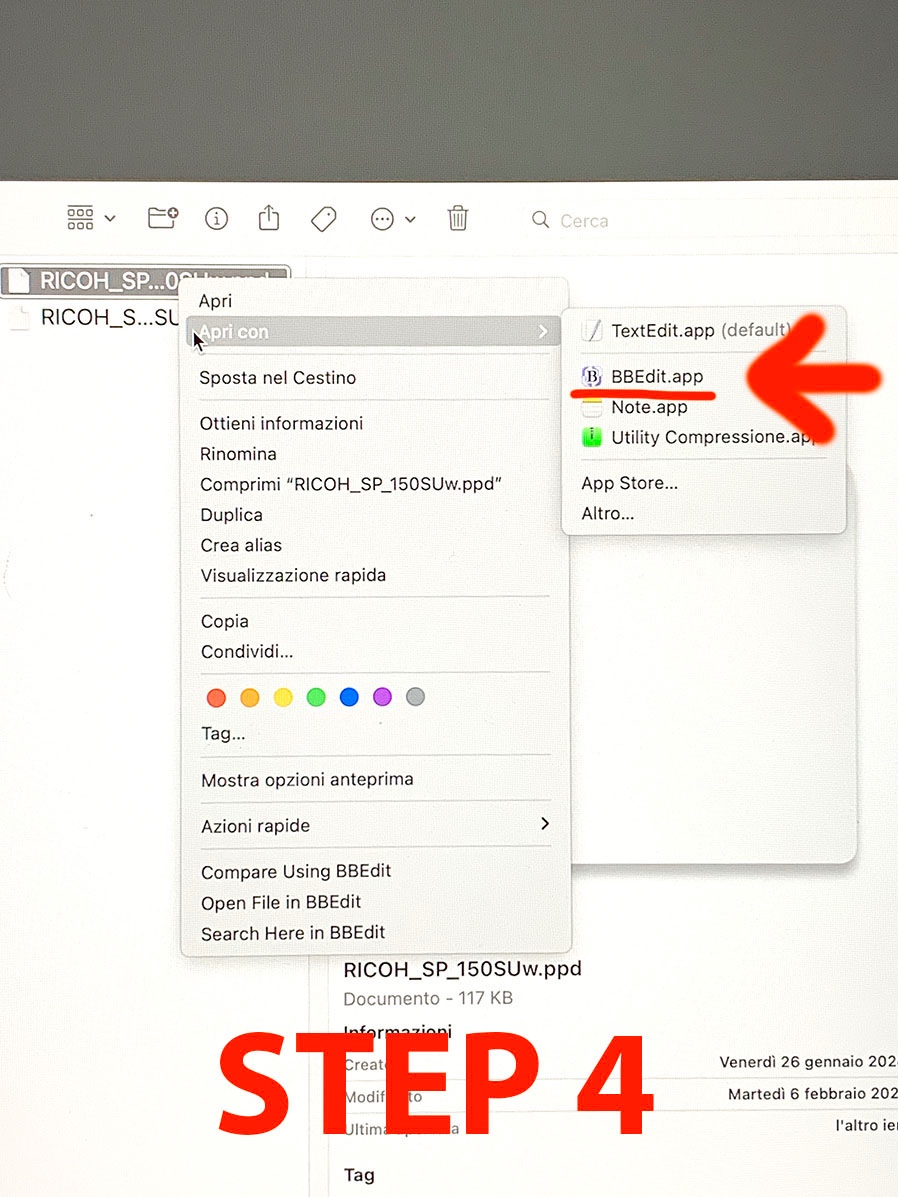This screenshot has height=1197, width=898.
Task: Choose Rinomina in context menu
Action: point(238,453)
